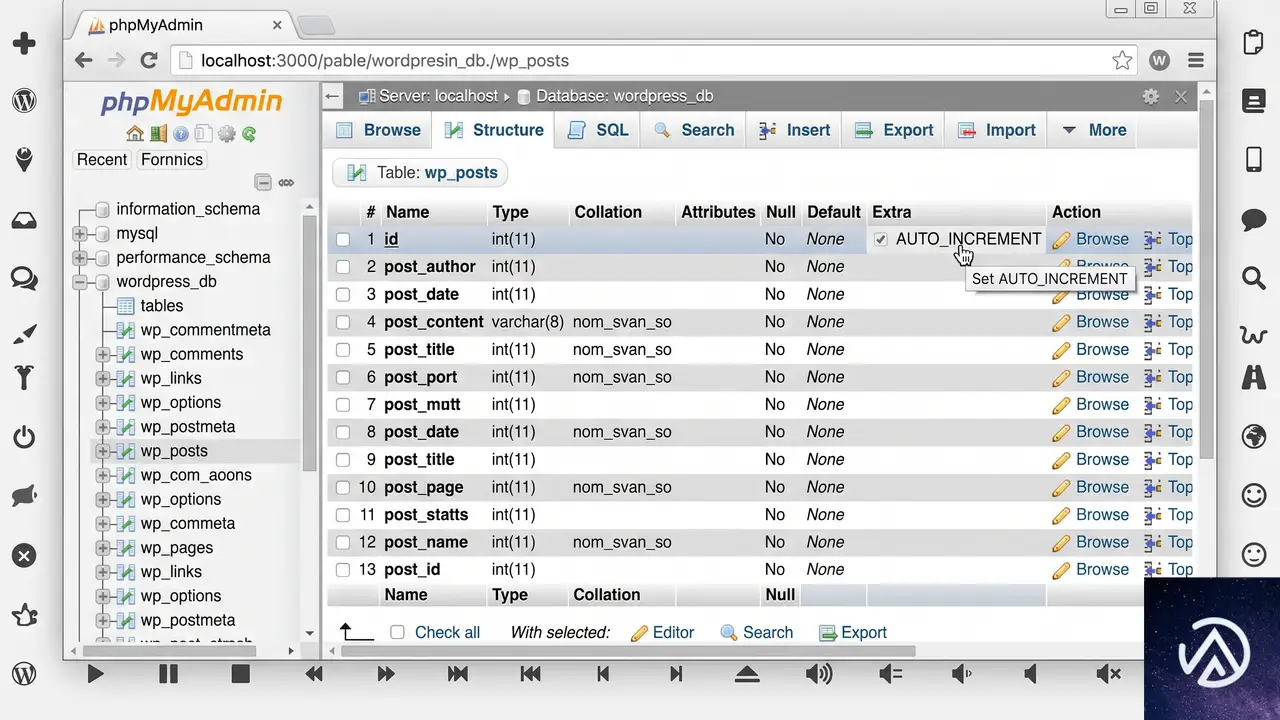Tick the post_page row checkbox

click(343, 487)
